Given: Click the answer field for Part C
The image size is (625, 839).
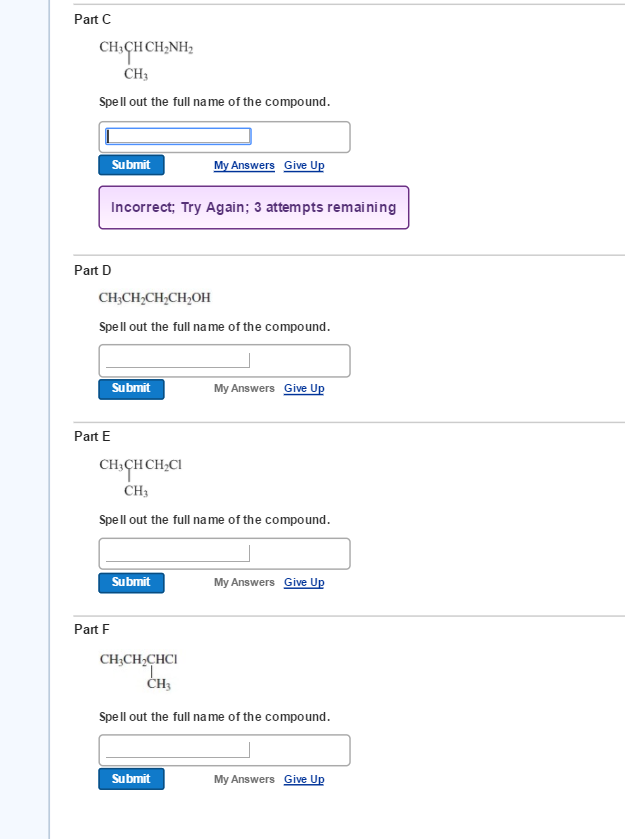Looking at the screenshot, I should tap(177, 135).
